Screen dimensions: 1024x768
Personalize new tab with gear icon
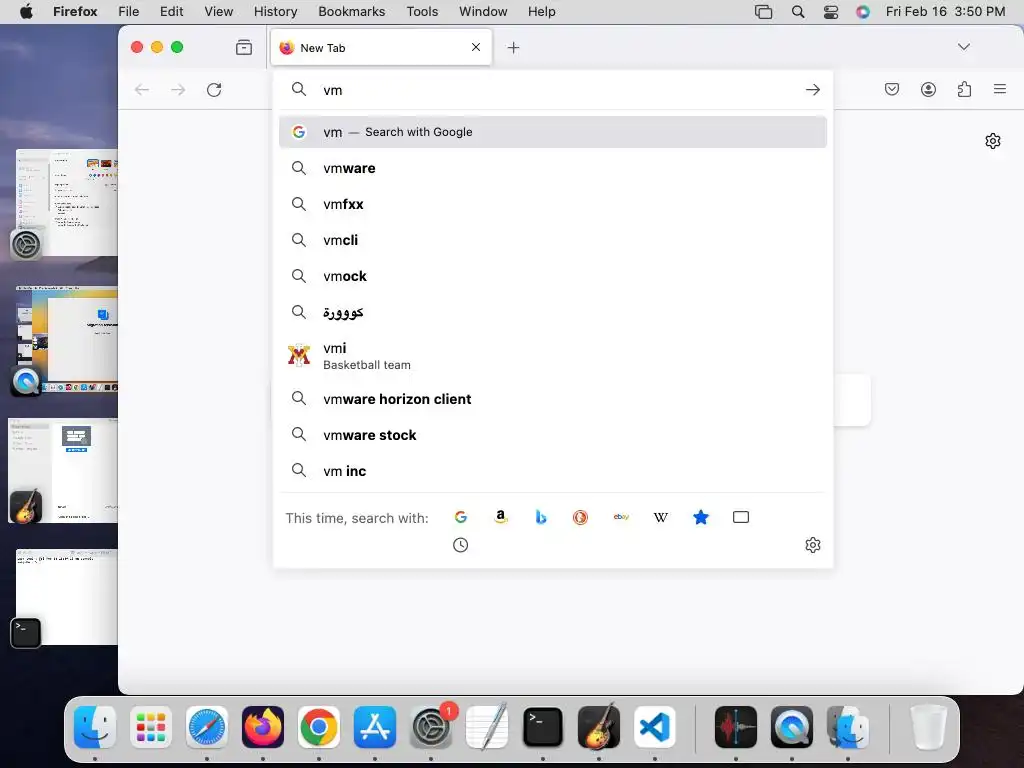pyautogui.click(x=993, y=141)
